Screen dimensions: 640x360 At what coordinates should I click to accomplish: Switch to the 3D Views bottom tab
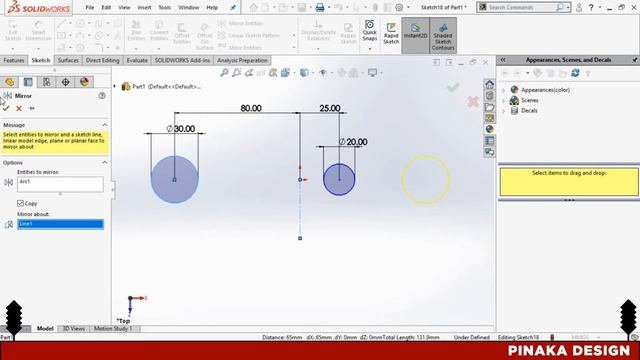(x=73, y=329)
